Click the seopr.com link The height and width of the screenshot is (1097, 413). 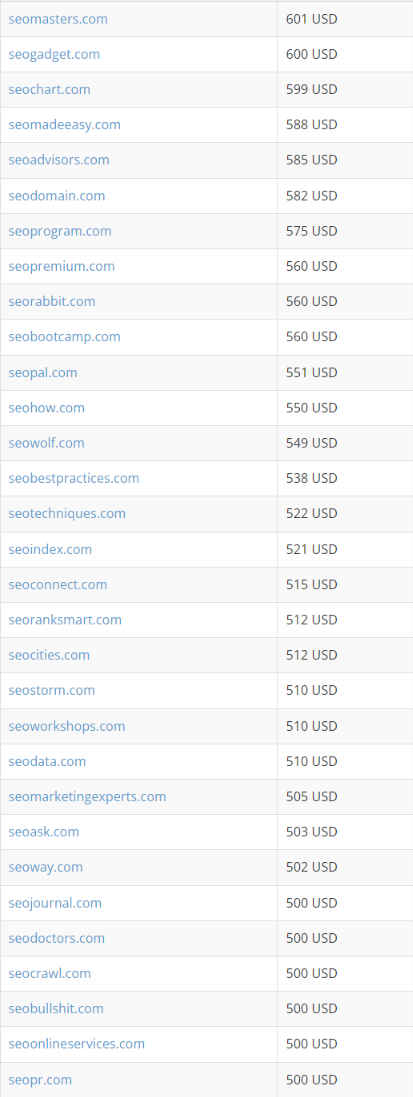40,1080
